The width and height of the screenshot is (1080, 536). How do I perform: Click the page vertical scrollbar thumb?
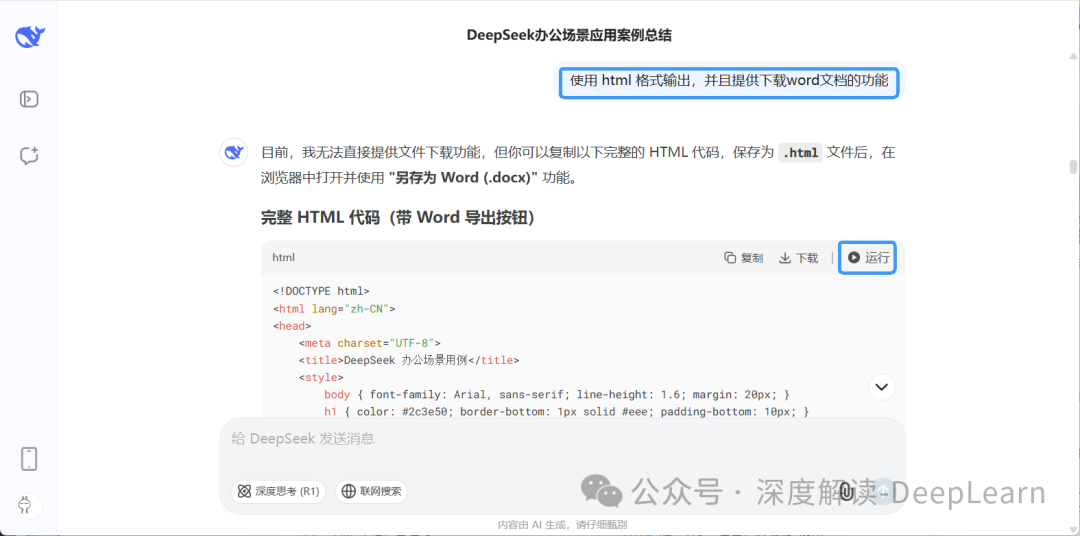tap(1073, 167)
